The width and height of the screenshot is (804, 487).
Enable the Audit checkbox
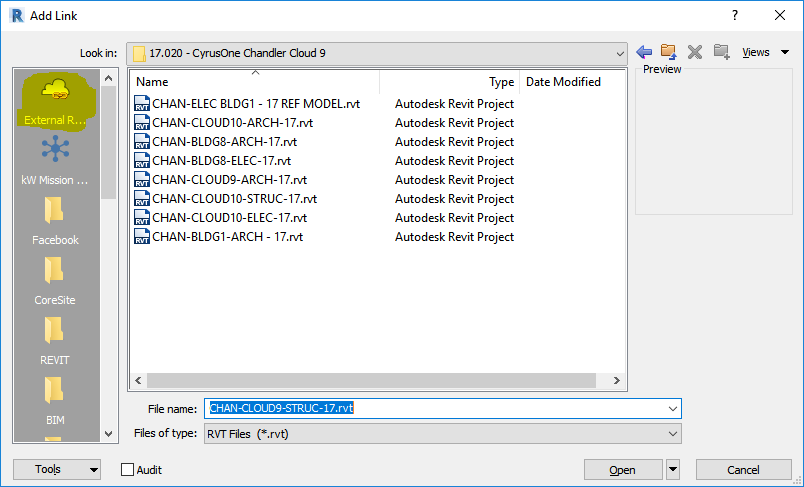pos(127,470)
